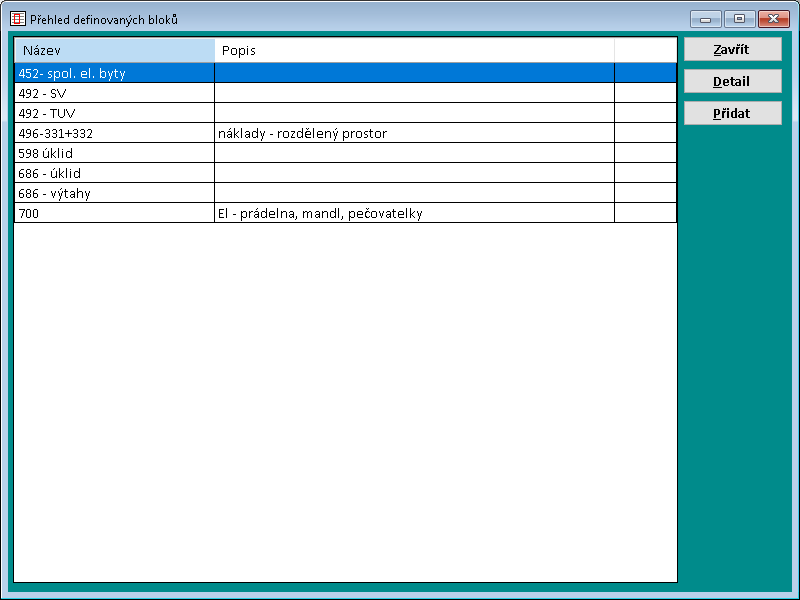The height and width of the screenshot is (600, 800).
Task: Select the 686 - úklid block
Action: 114,173
